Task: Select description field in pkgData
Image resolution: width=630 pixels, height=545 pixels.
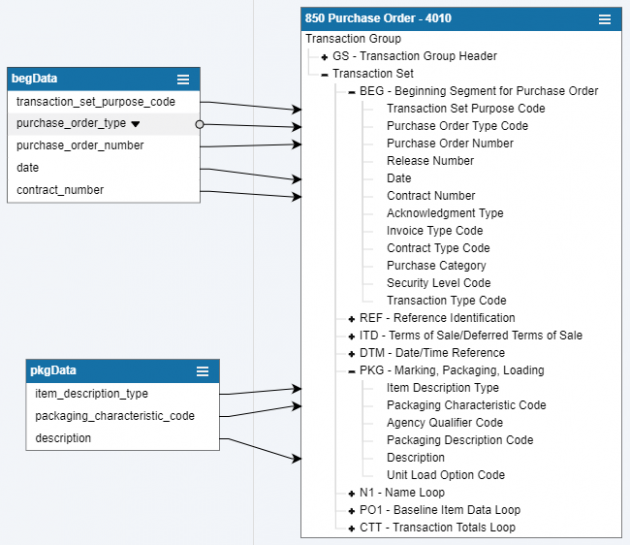Action: (123, 438)
